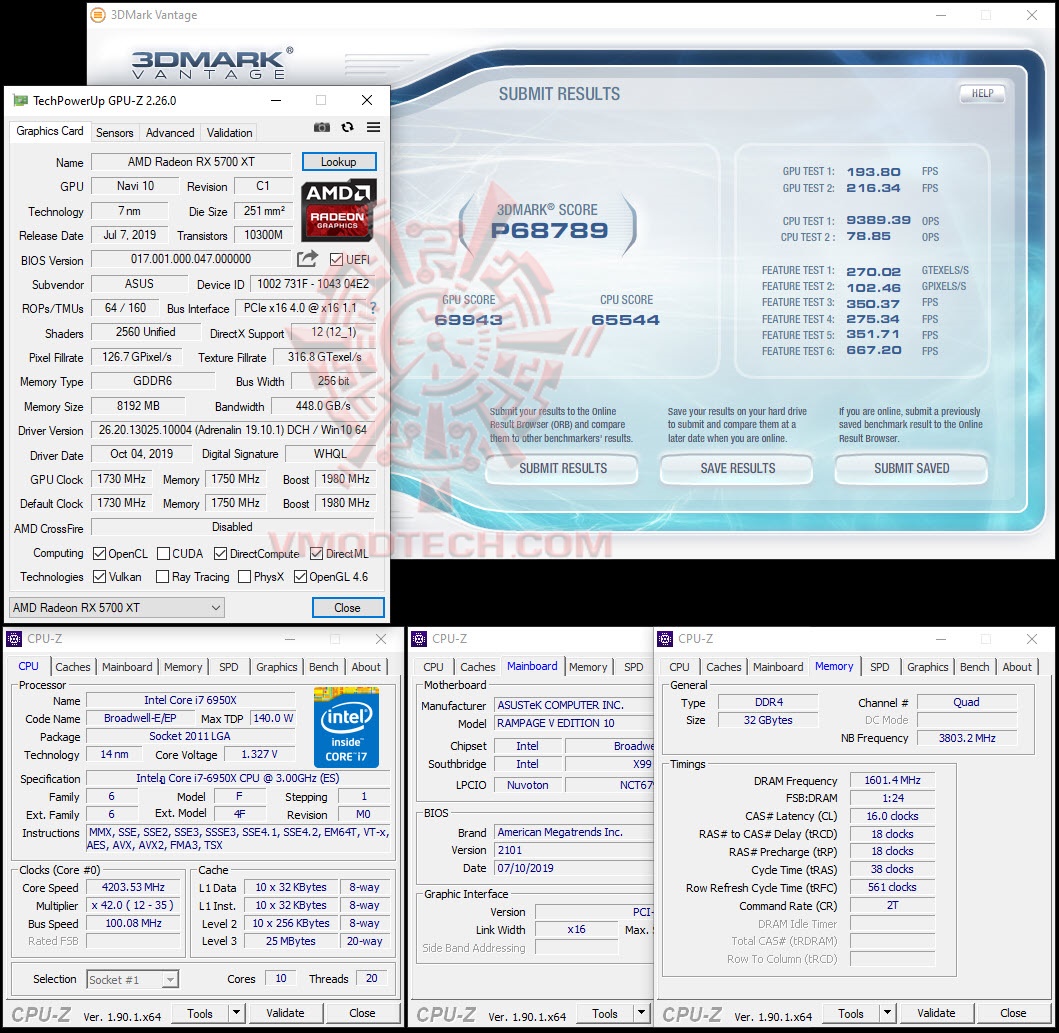Click Tools button in Mainboard CPU-Z window
The width and height of the screenshot is (1059, 1033).
tap(604, 1013)
